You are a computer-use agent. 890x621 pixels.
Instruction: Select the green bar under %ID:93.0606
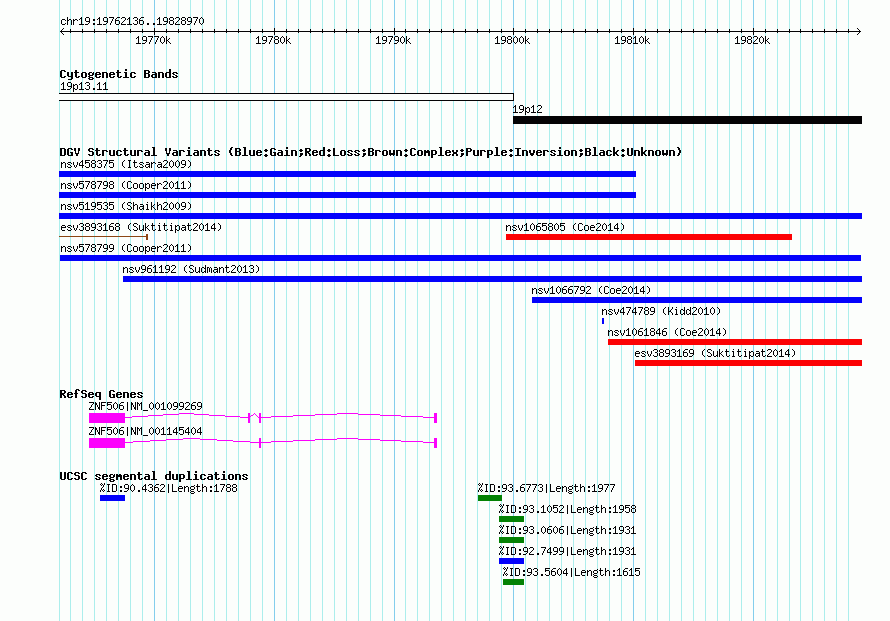coord(511,540)
